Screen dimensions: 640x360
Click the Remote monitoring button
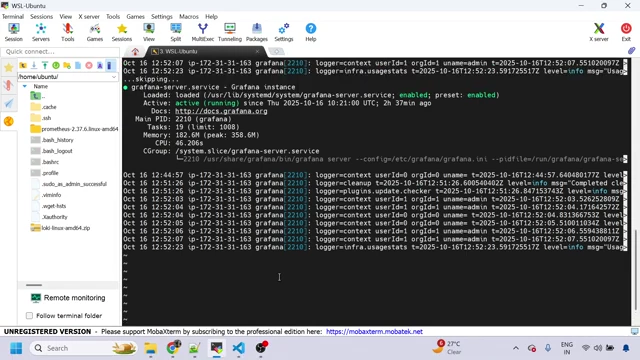click(68, 298)
